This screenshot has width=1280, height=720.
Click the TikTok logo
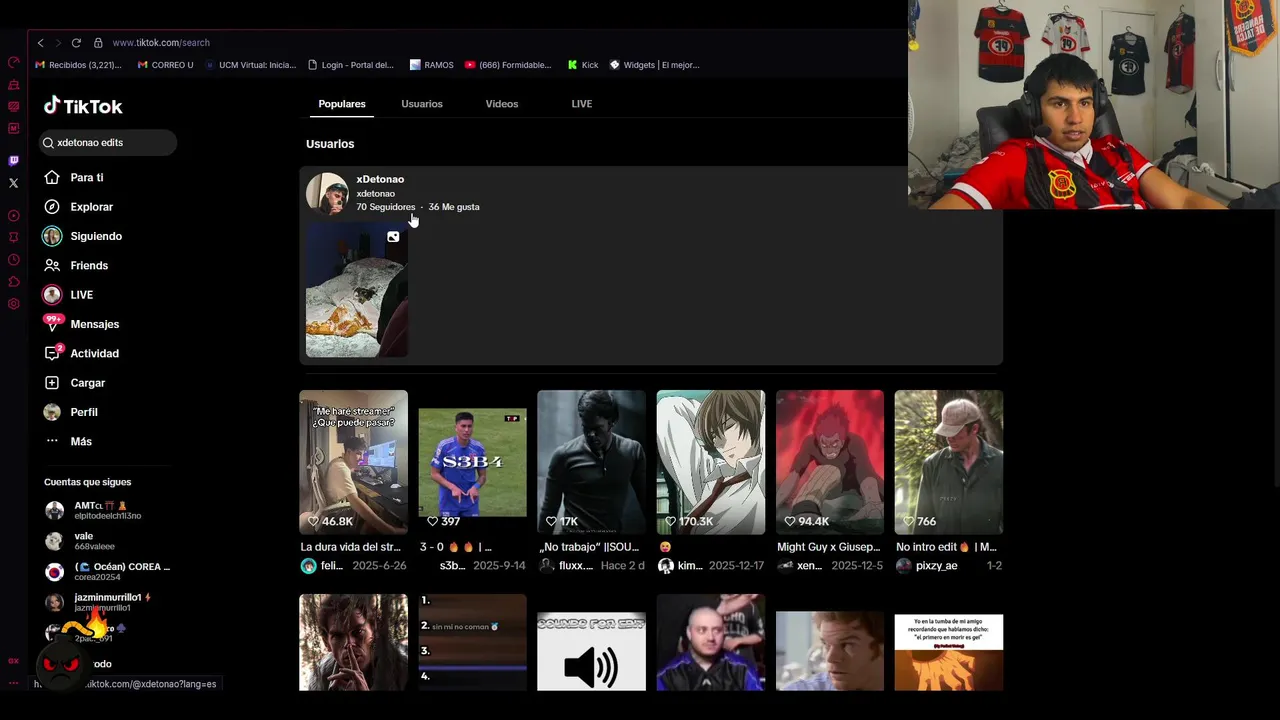[83, 106]
